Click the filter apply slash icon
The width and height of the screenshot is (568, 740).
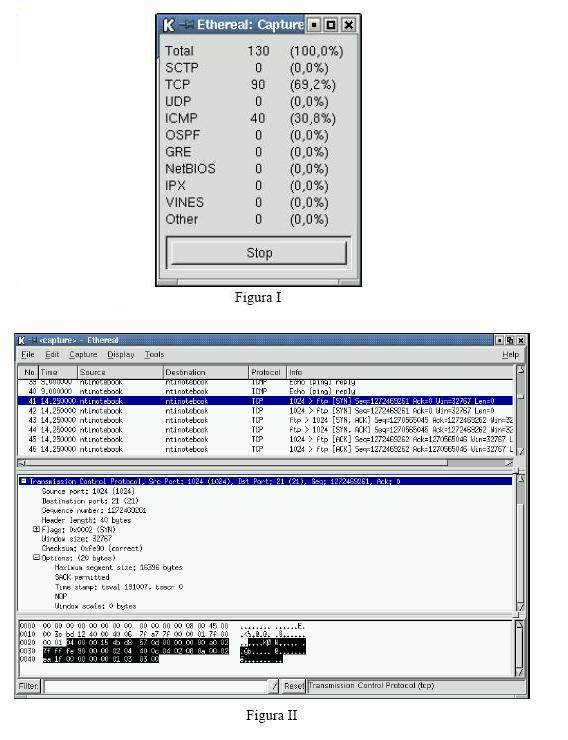274,686
